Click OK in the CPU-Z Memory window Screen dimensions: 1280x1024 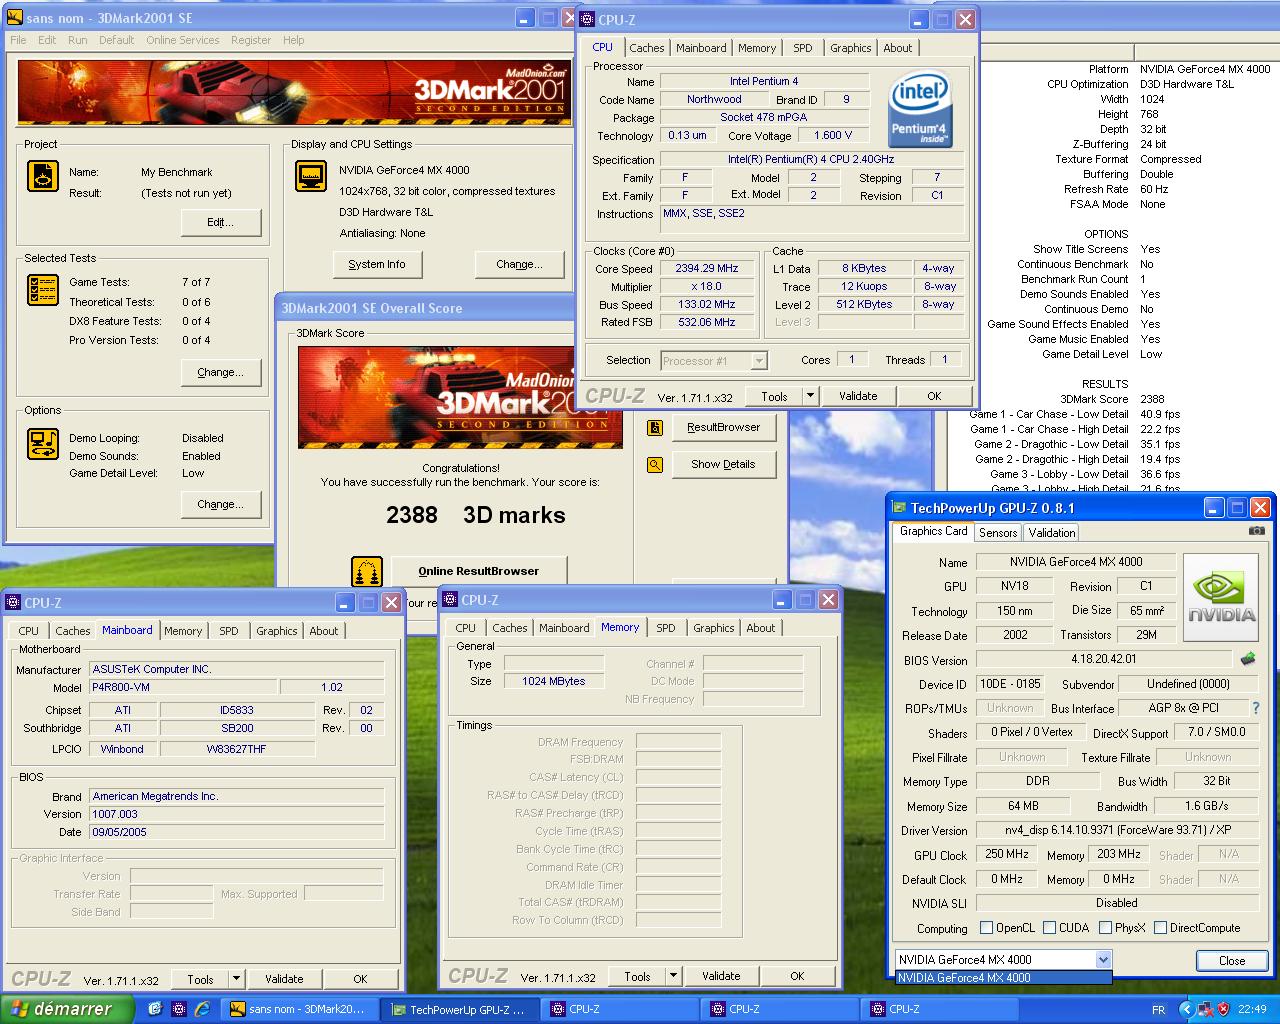[797, 976]
